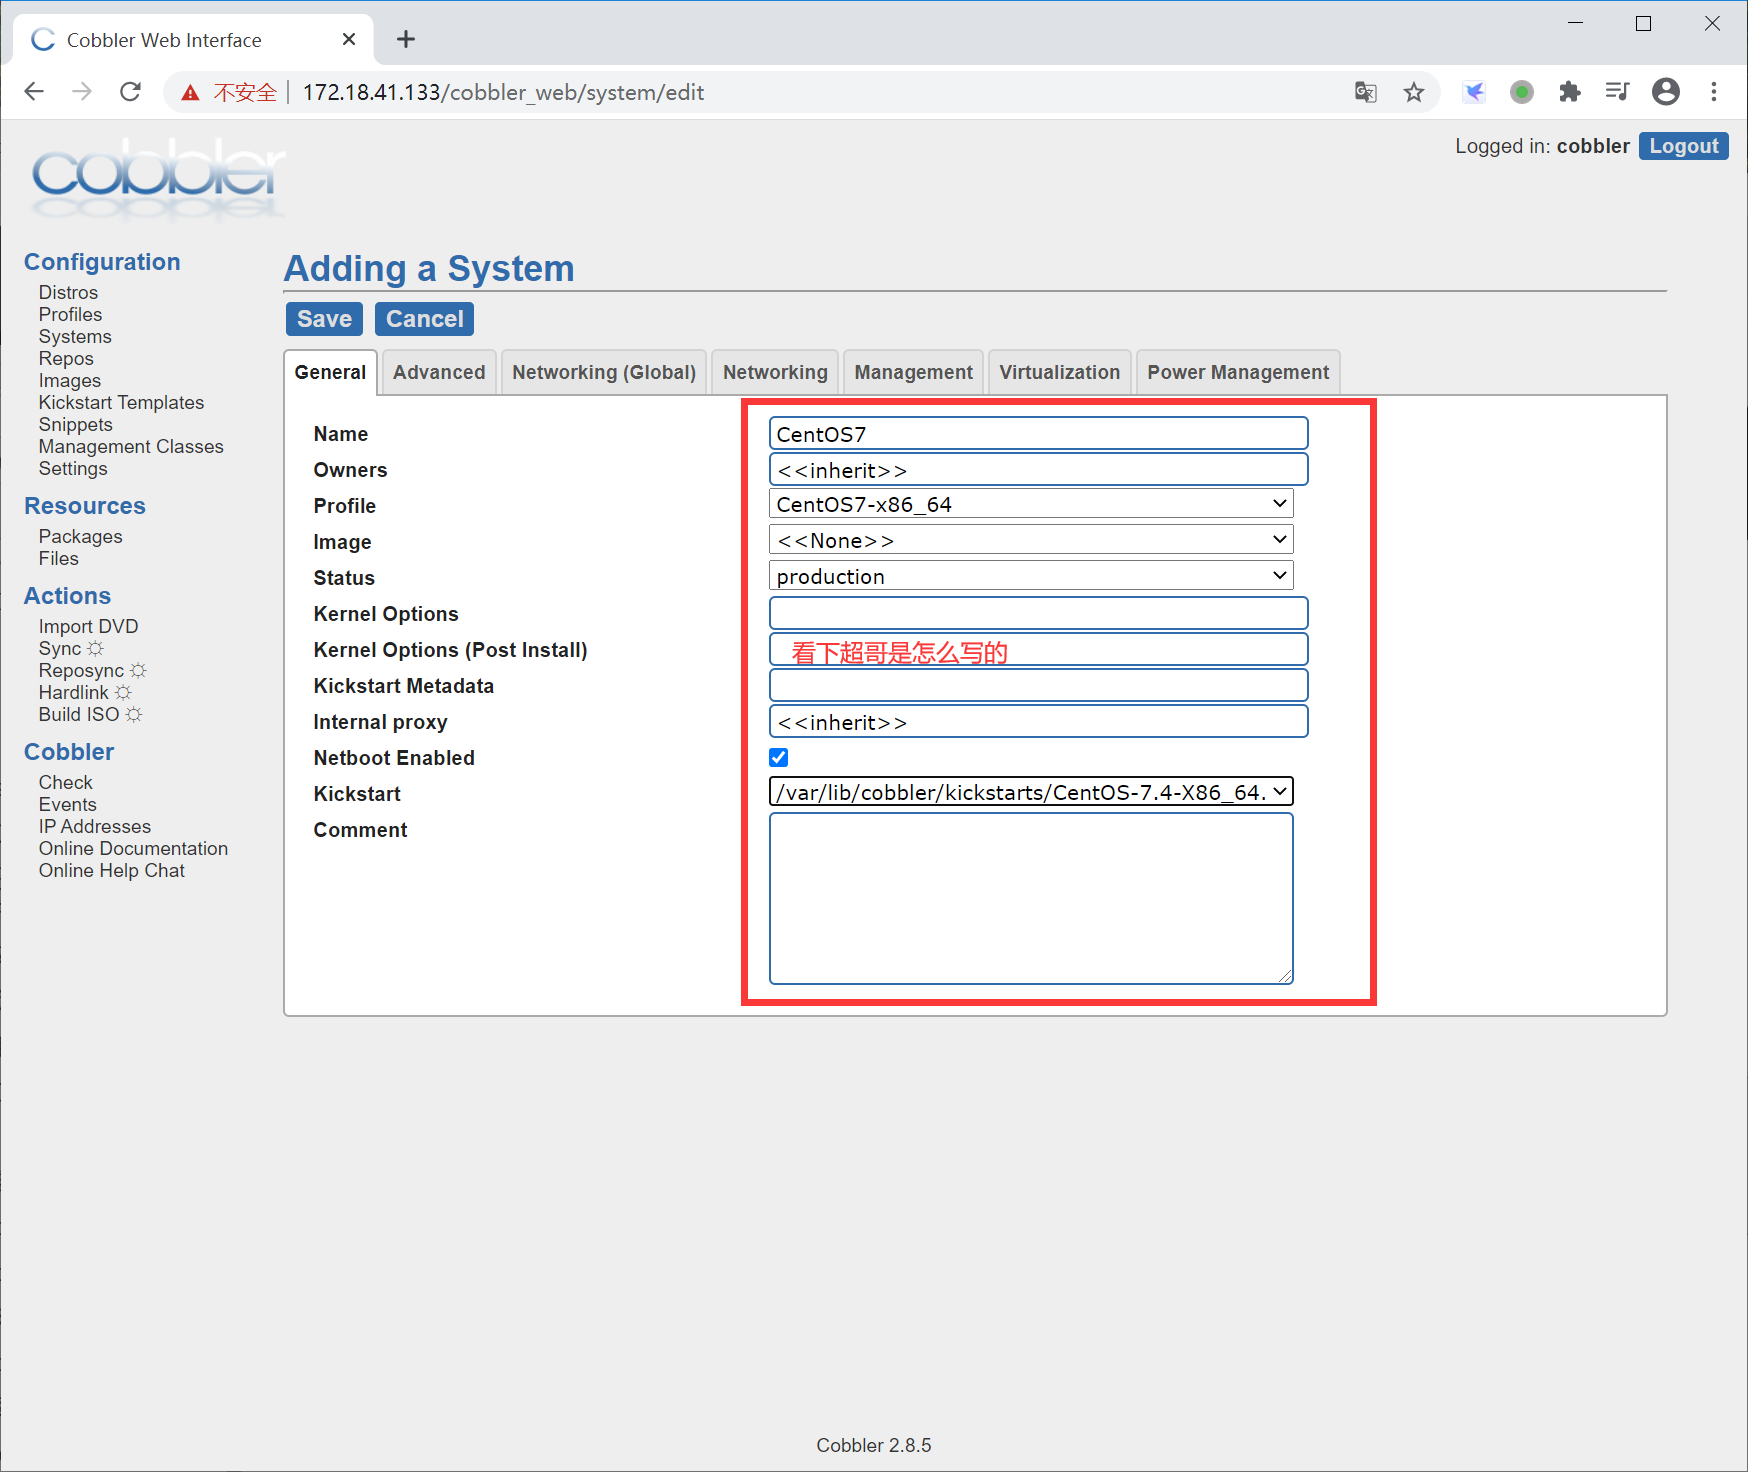Click the Kickstart Metadata input field

pyautogui.click(x=1038, y=685)
